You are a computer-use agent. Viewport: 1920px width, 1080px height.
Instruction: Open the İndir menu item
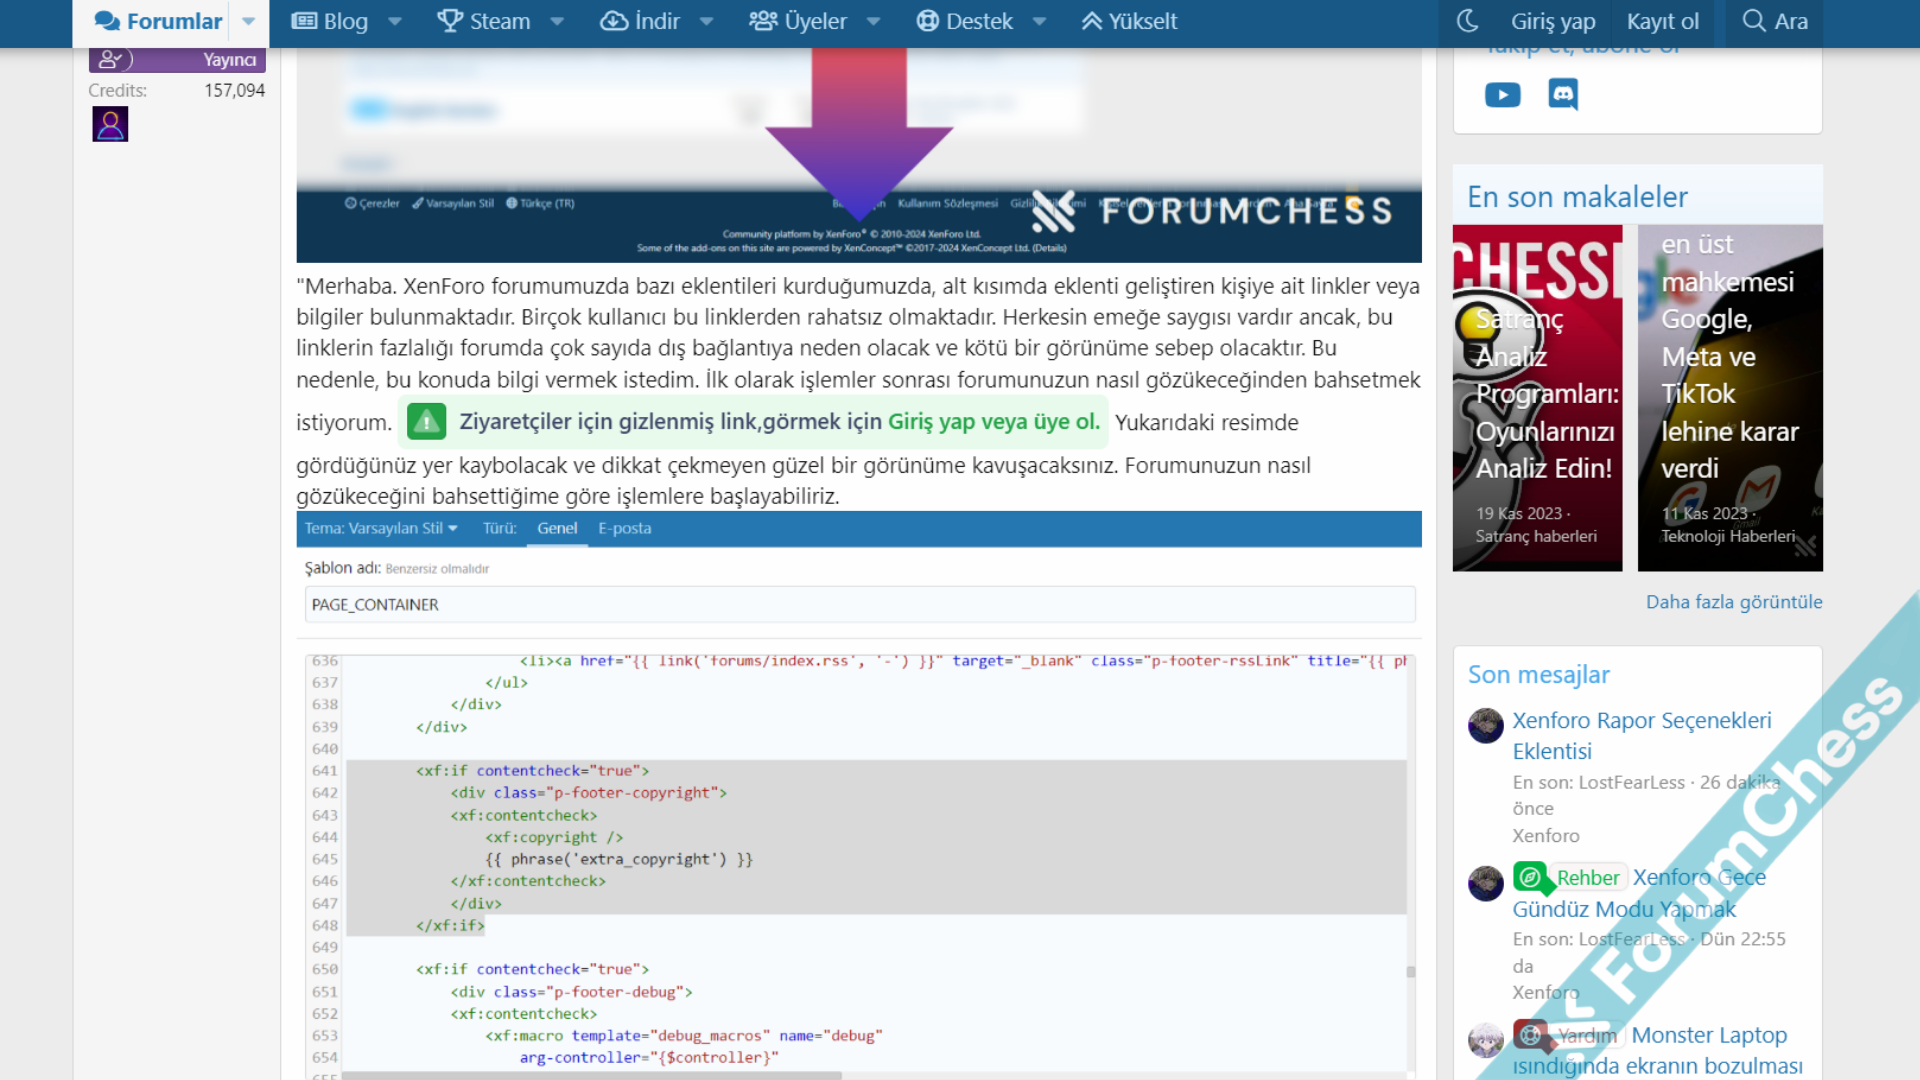pos(640,21)
